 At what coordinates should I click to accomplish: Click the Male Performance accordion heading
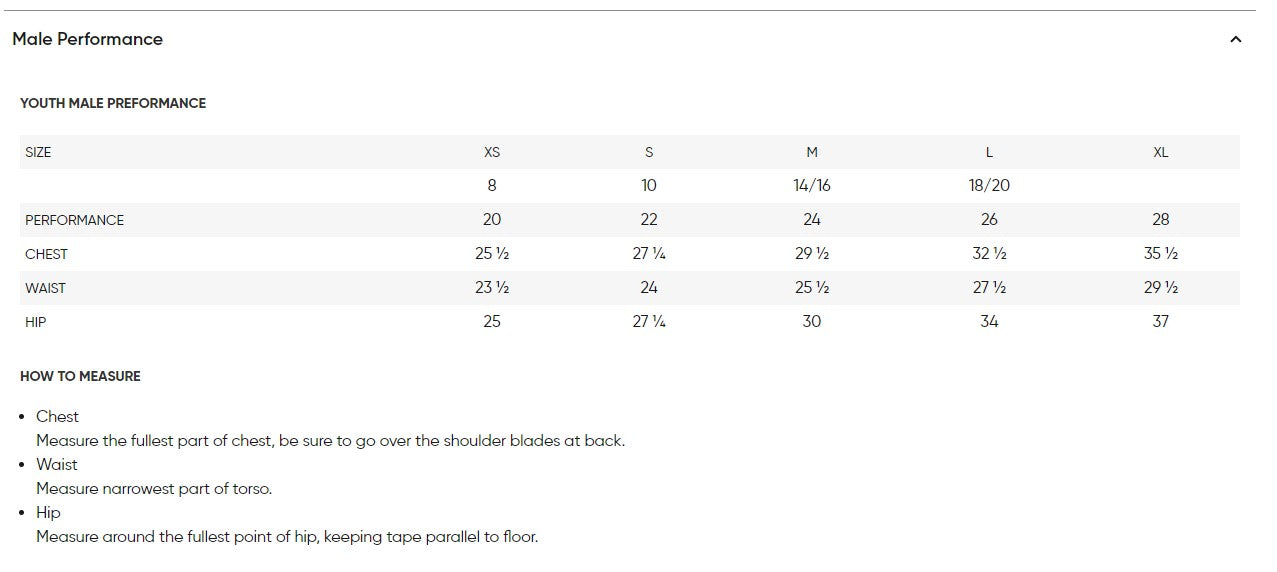[88, 39]
